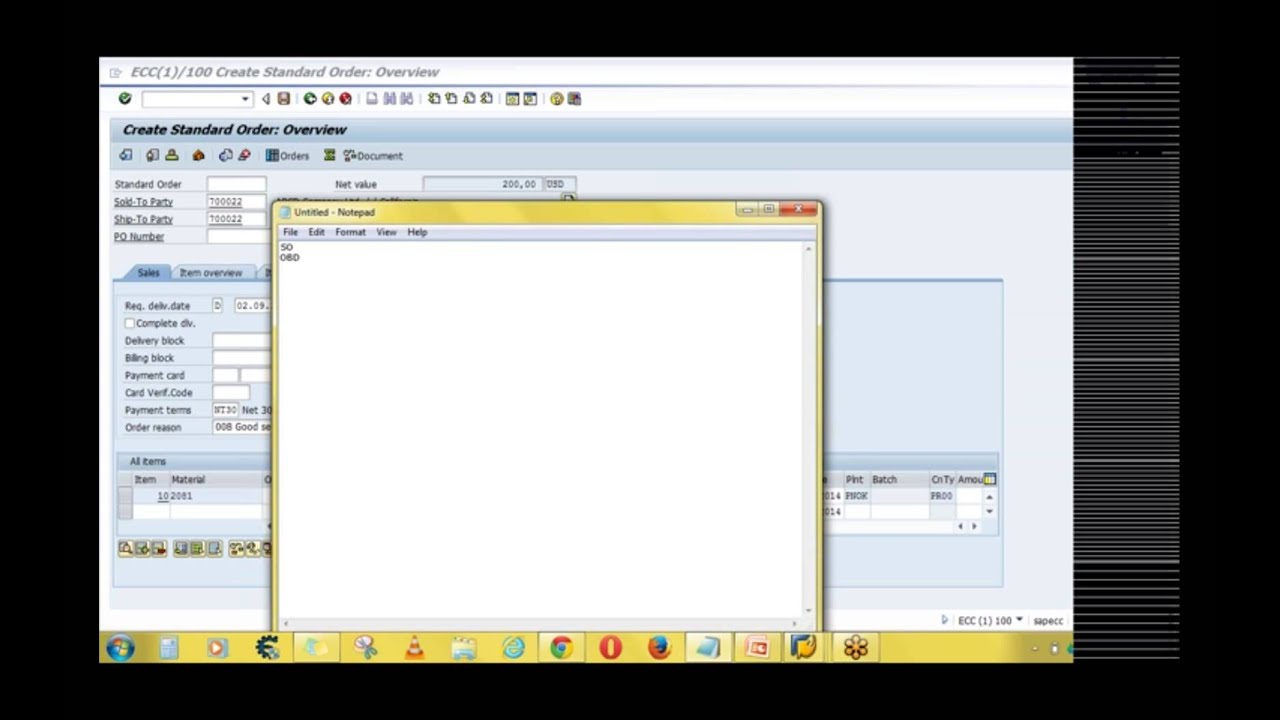Screen dimensions: 1280x720
Task: Open Google Chrome from the taskbar
Action: click(x=561, y=648)
